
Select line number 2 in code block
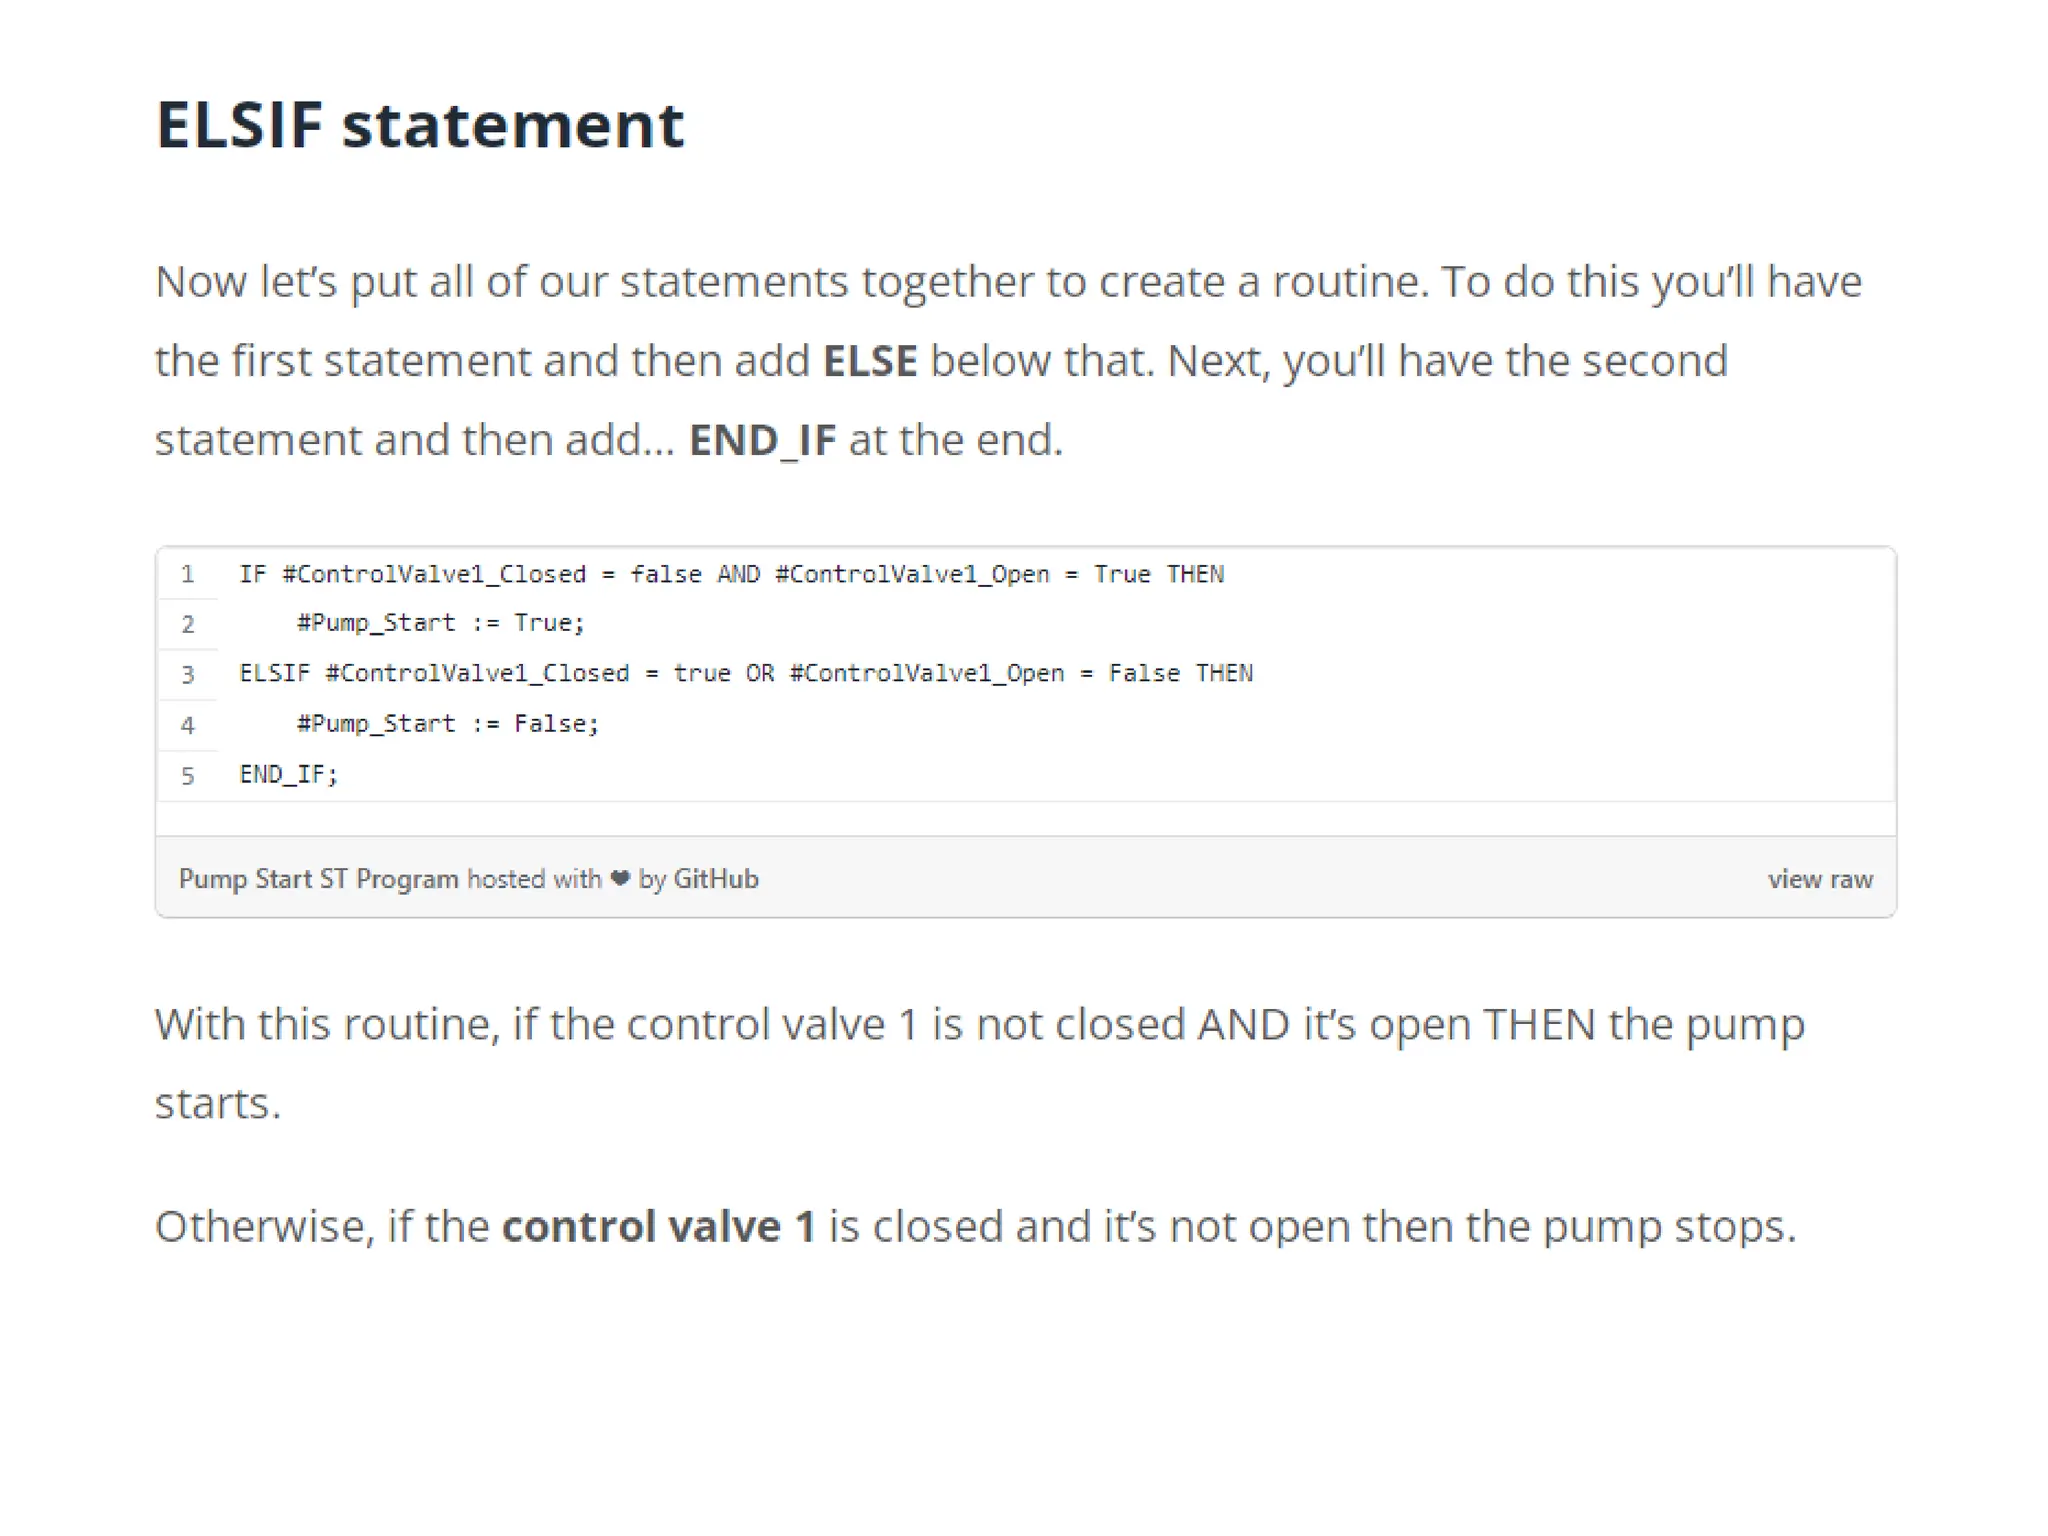187,624
